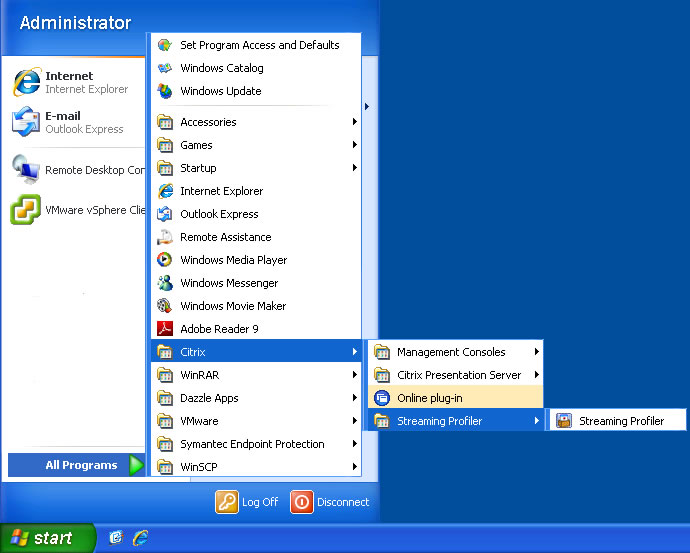
Task: Expand the WinSCP submenu arrow
Action: coord(355,467)
